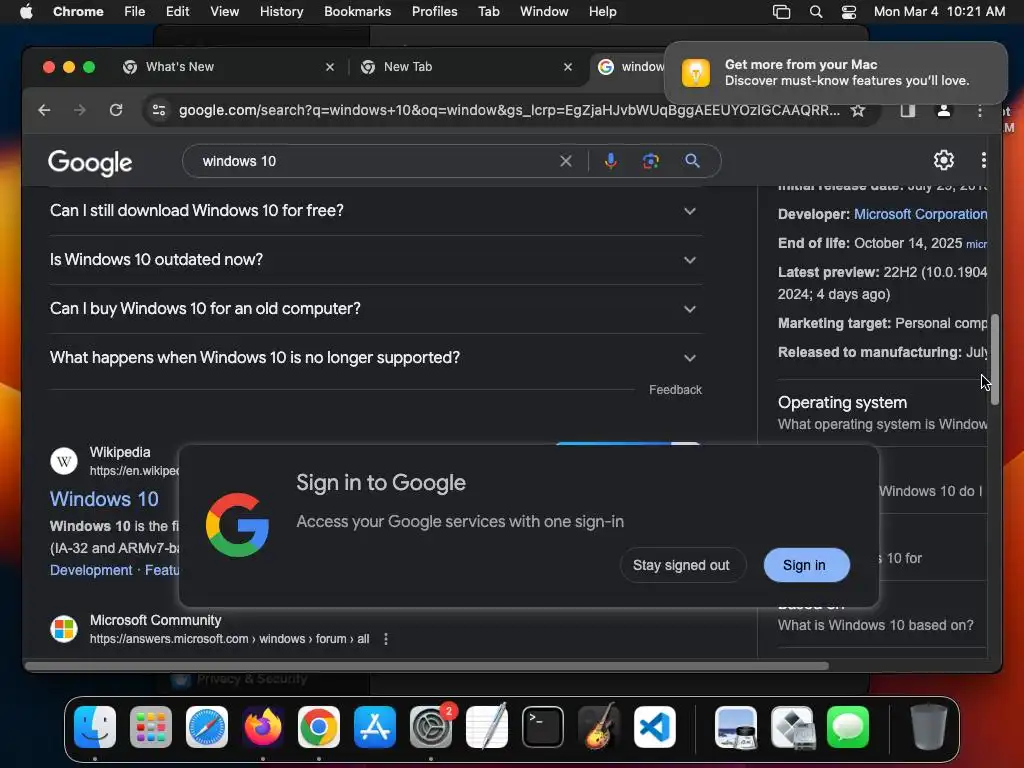Submit search with magnifying glass icon

(x=692, y=161)
